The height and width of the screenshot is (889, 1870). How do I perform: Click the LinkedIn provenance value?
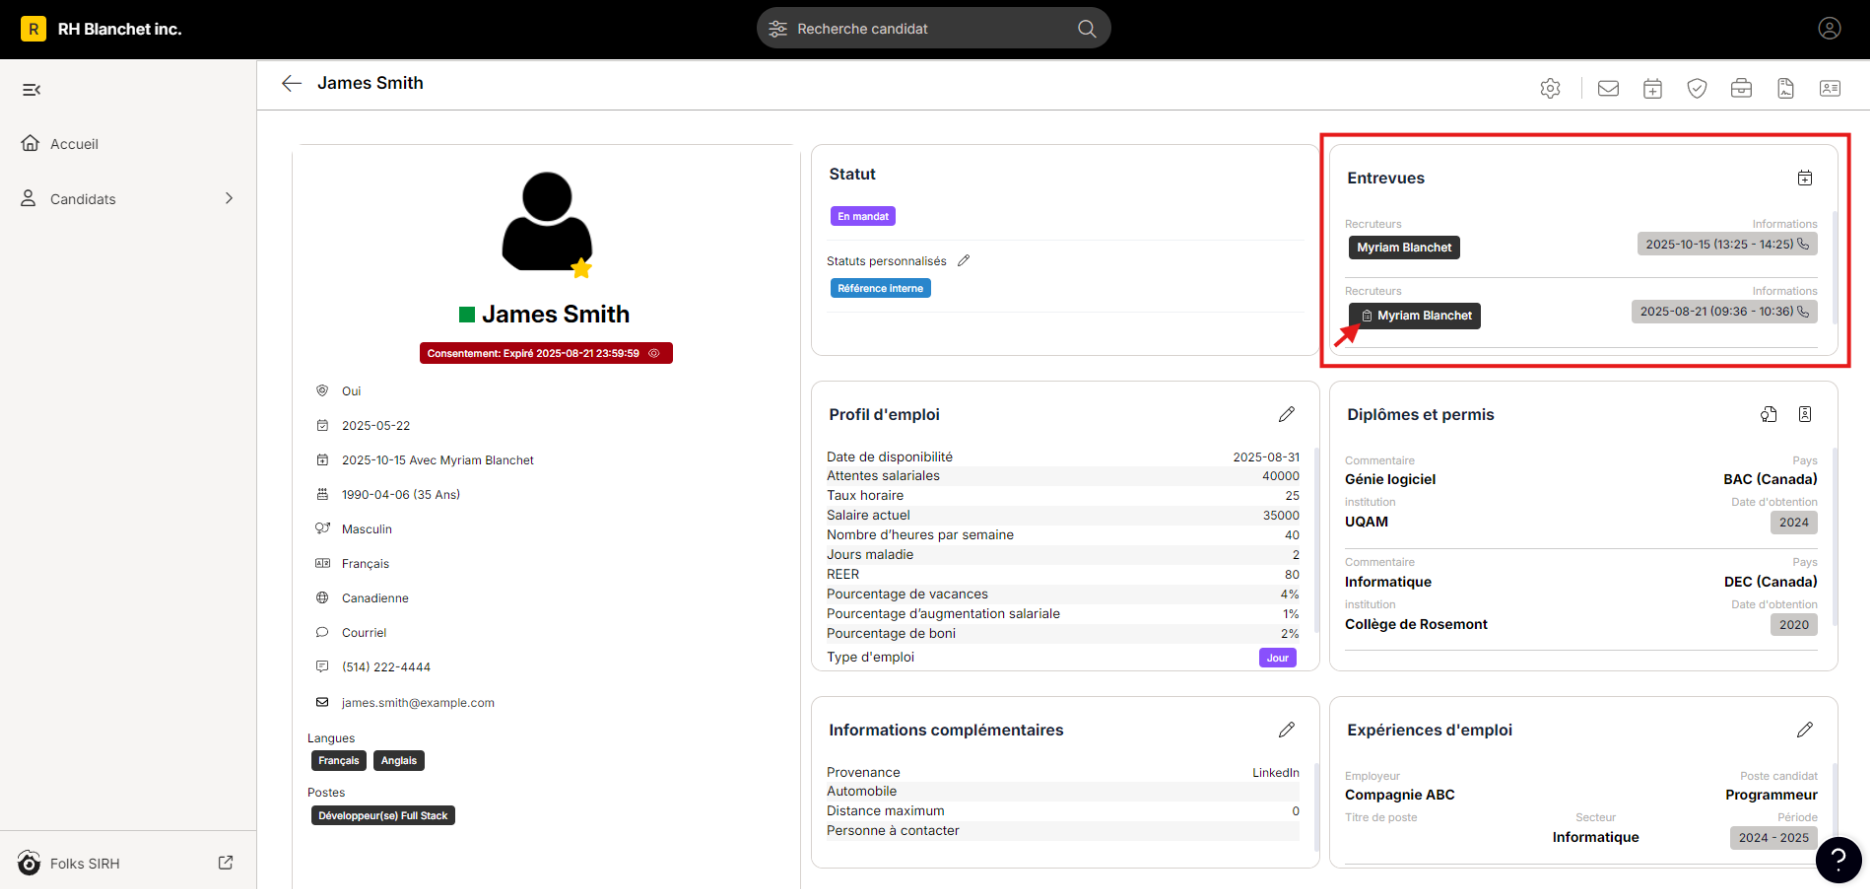[1276, 772]
